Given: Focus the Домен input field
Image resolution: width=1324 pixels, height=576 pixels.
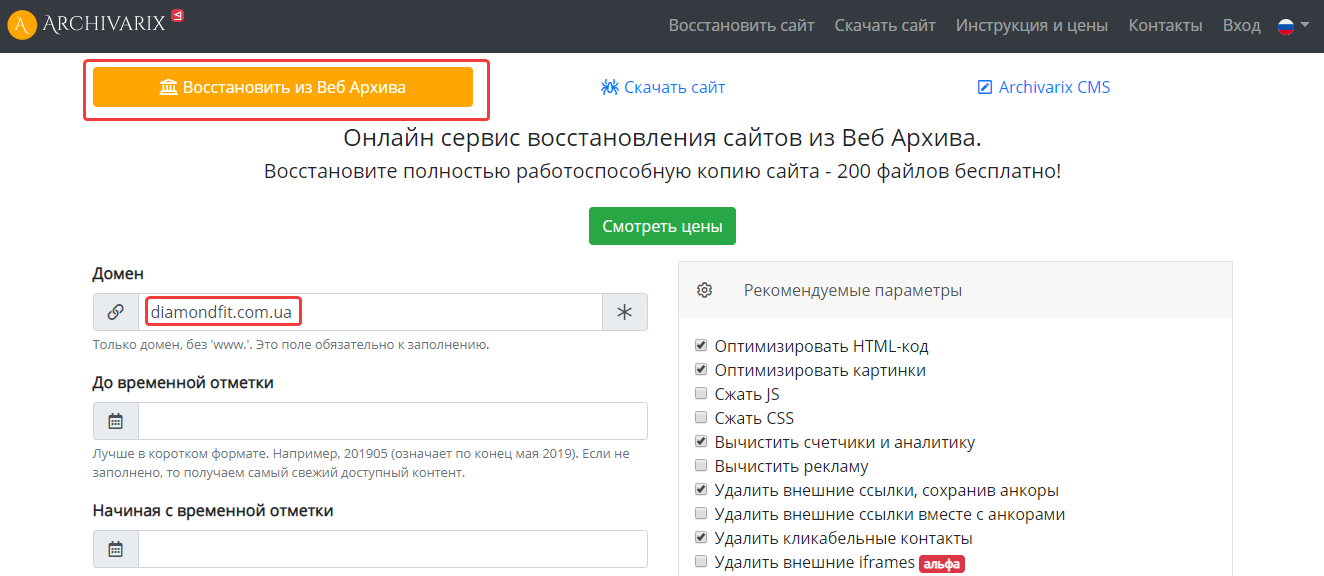Looking at the screenshot, I should (x=370, y=312).
